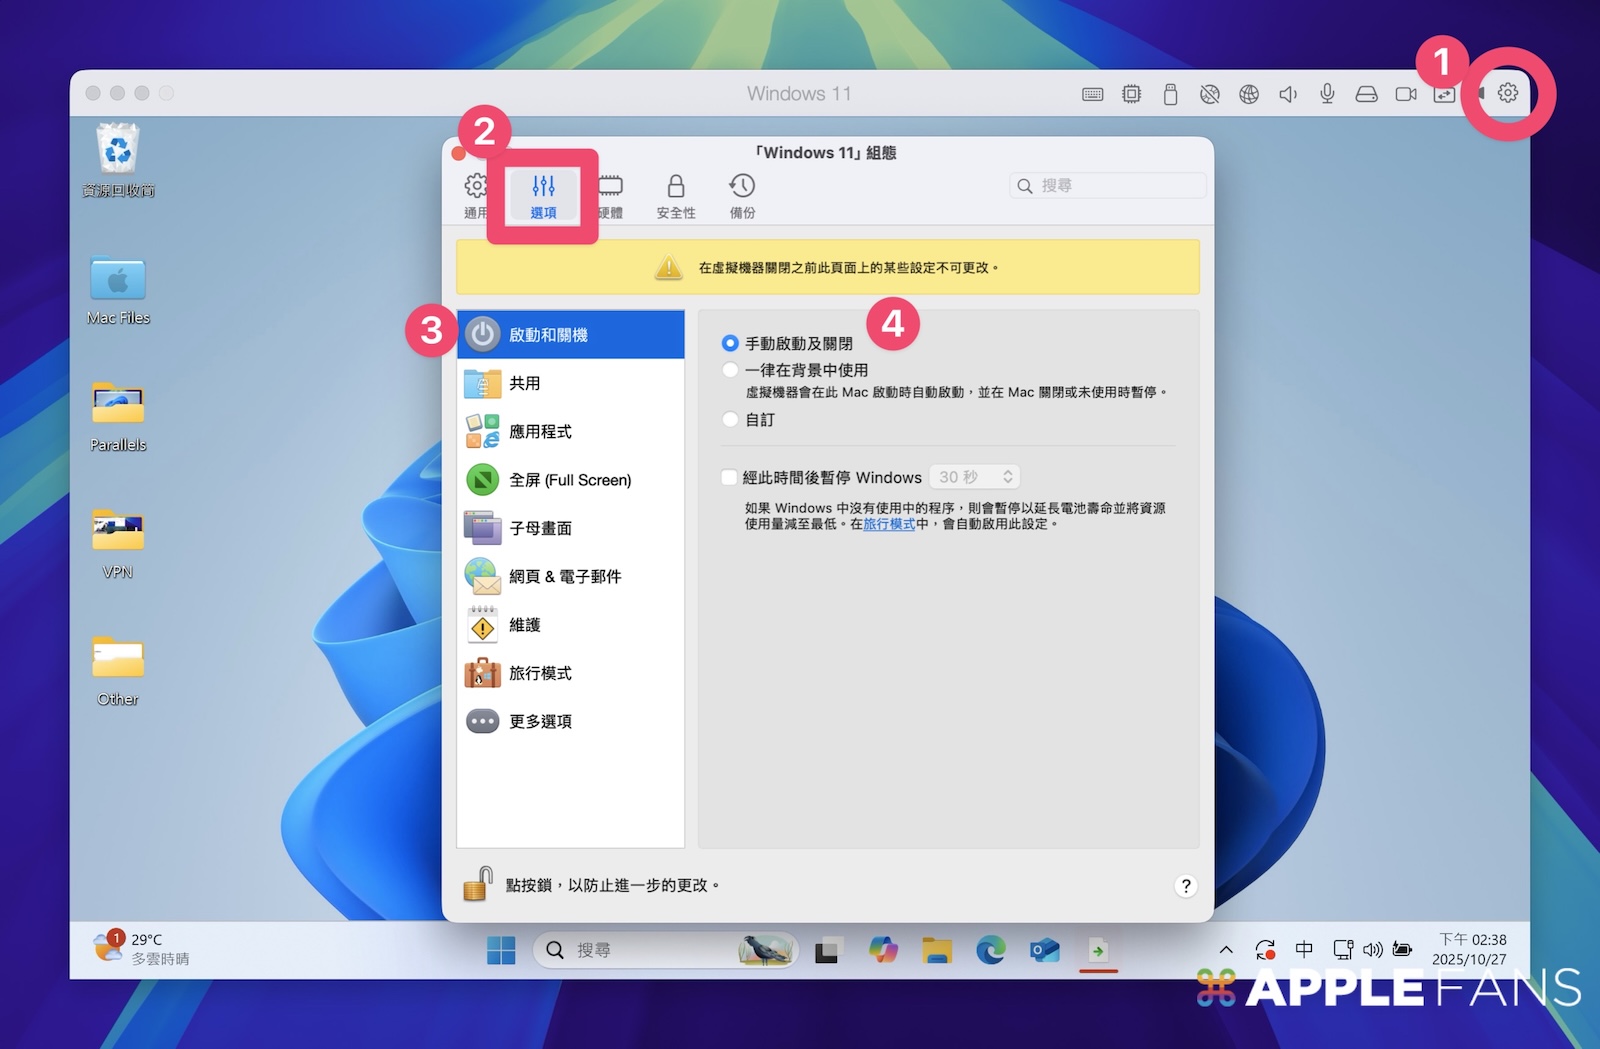Click the 旅行模式 hyperlink in the description
Image resolution: width=1600 pixels, height=1049 pixels.
point(889,524)
